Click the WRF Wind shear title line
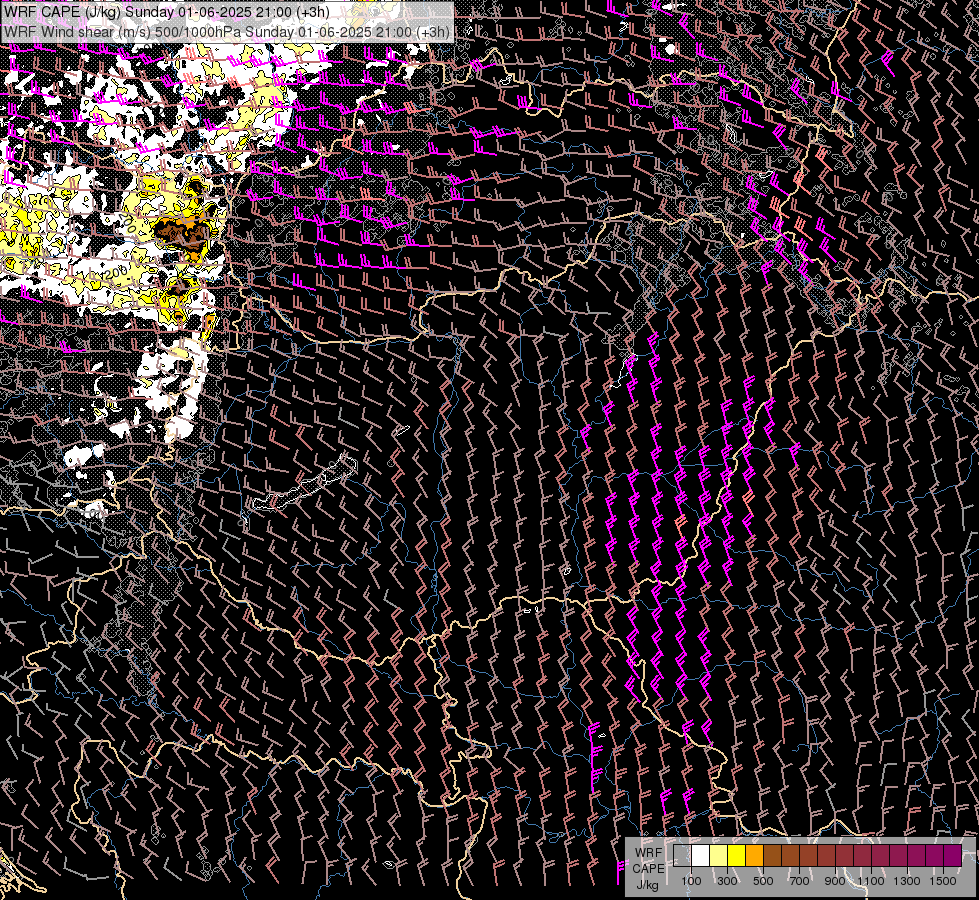Viewport: 979px width, 900px height. [226, 32]
